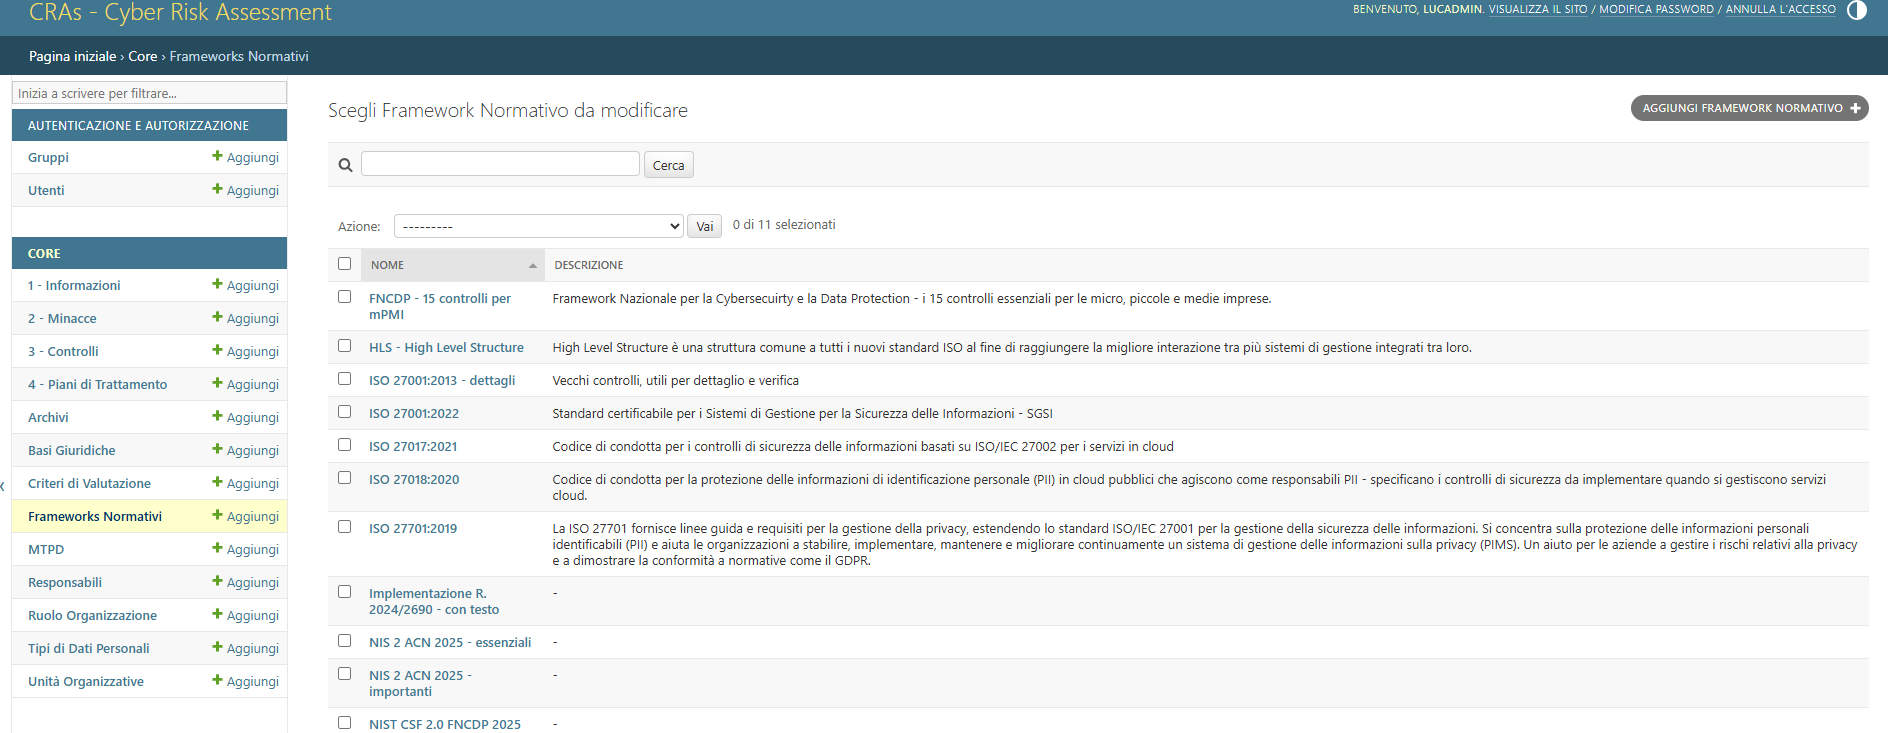This screenshot has height=733, width=1888.
Task: Sort by the Descrizione column header
Action: [x=589, y=265]
